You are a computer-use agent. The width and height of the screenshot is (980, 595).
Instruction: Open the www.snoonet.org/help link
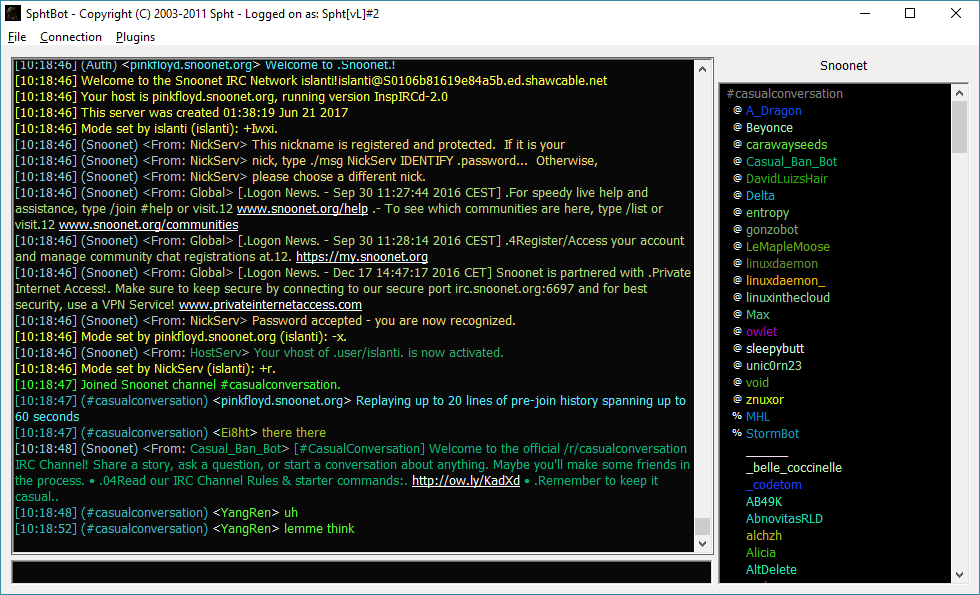pyautogui.click(x=302, y=209)
